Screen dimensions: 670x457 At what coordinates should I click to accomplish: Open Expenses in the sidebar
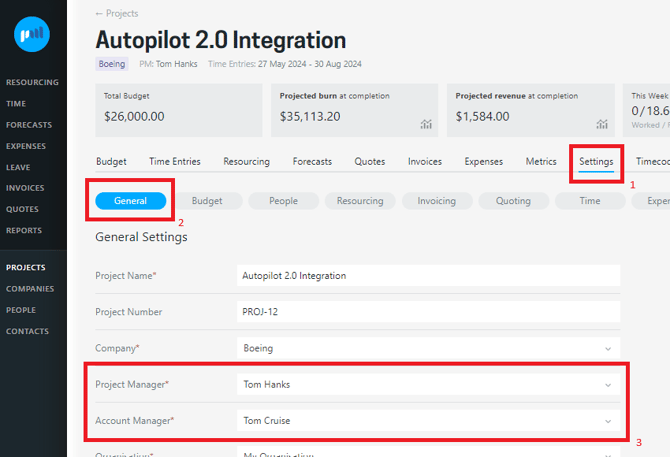(x=26, y=146)
